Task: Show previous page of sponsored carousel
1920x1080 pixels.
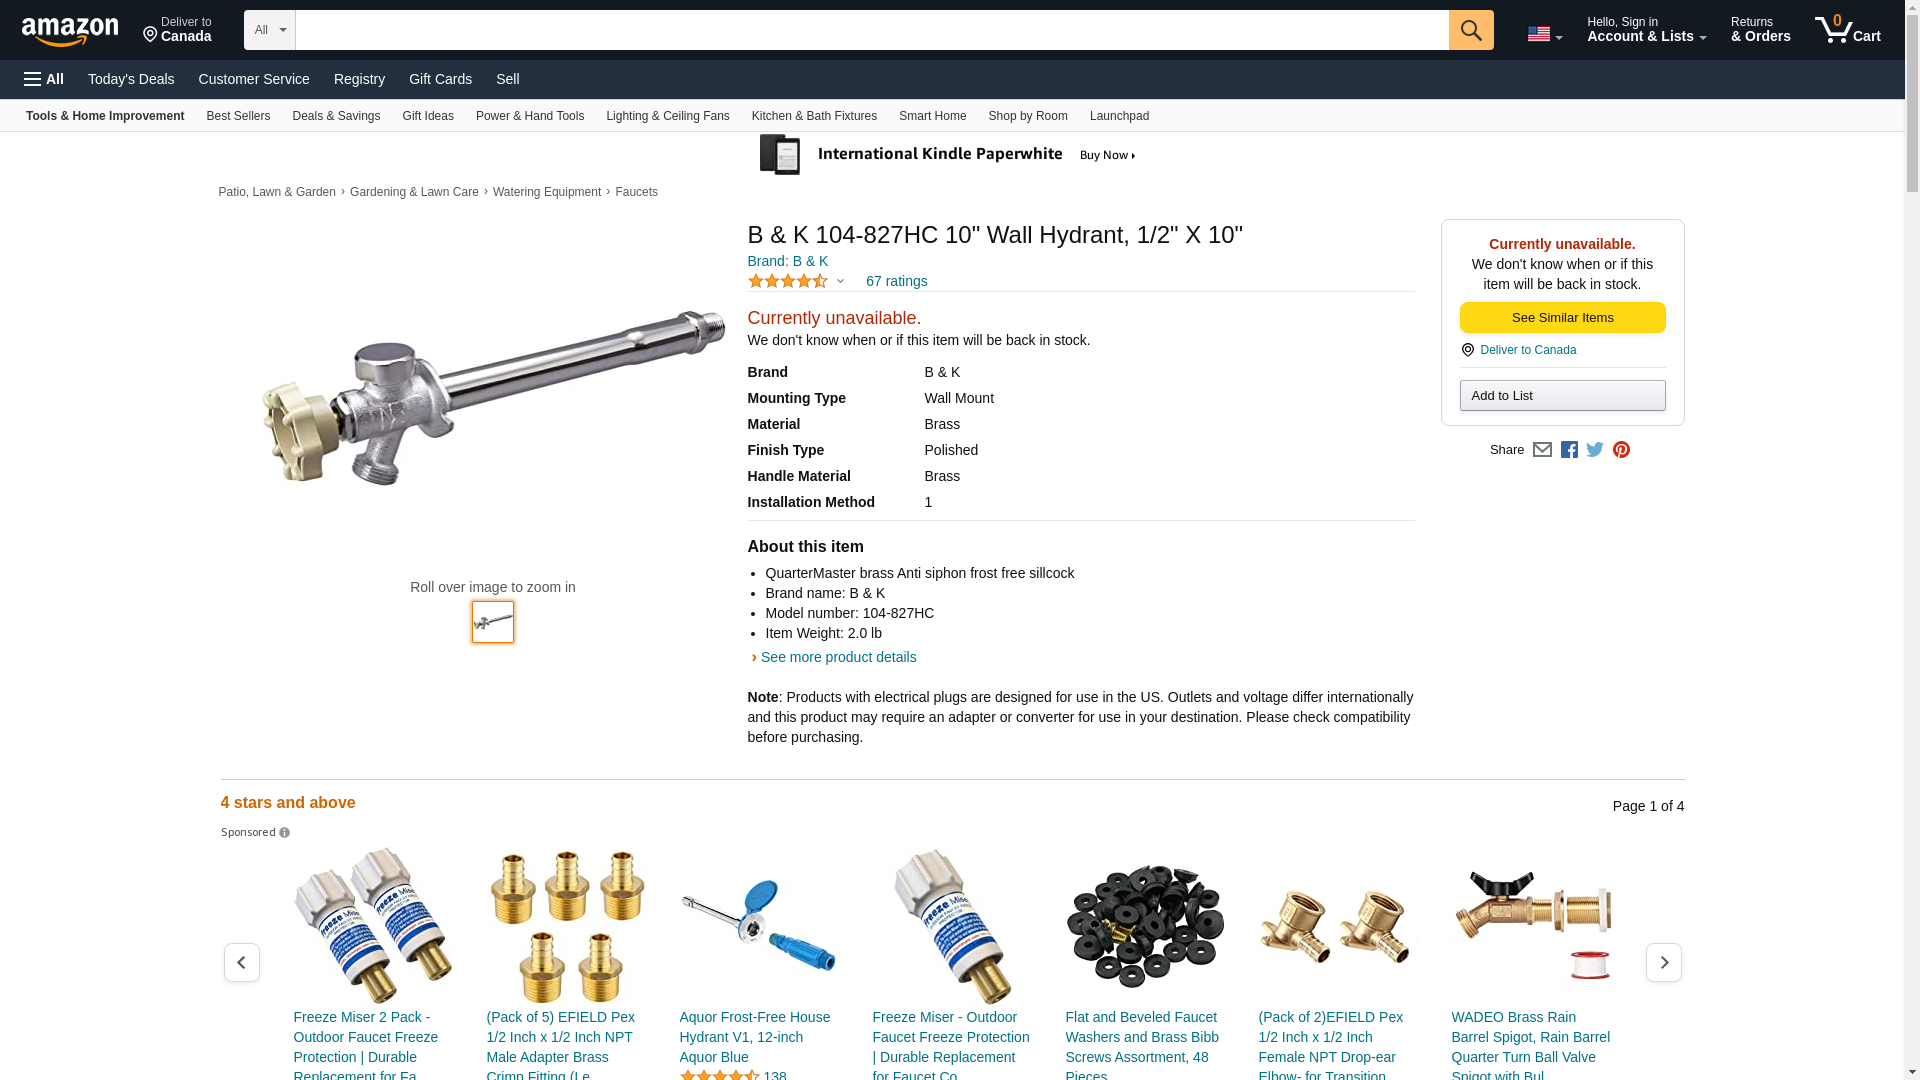Action: (x=241, y=962)
